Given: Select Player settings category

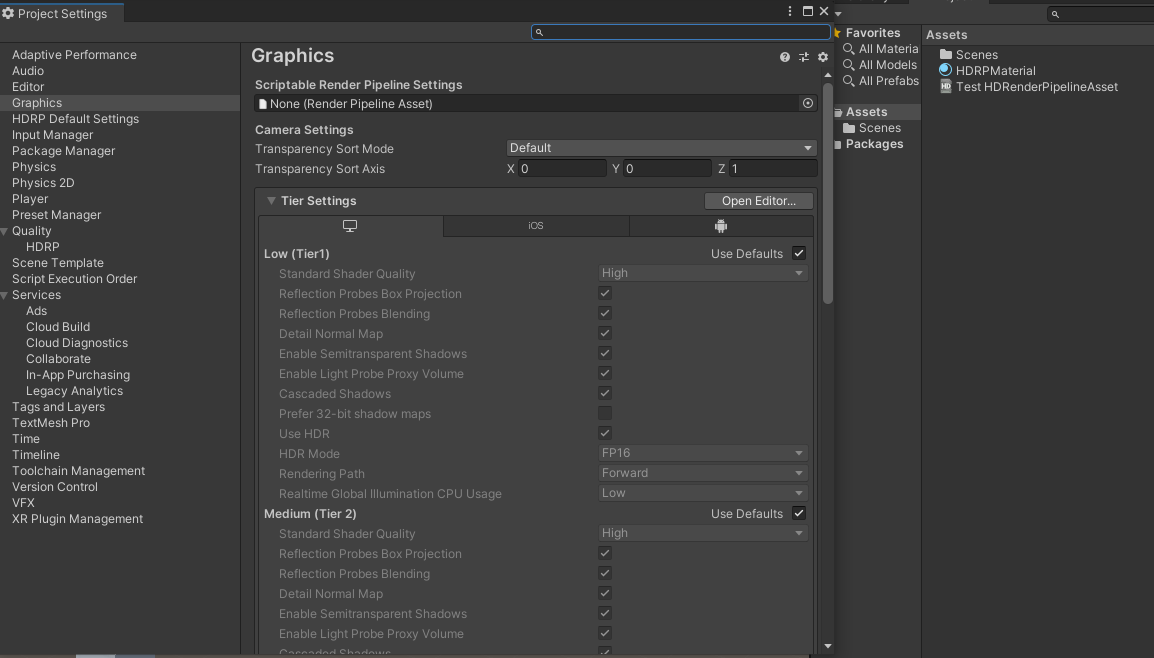Looking at the screenshot, I should pos(29,199).
